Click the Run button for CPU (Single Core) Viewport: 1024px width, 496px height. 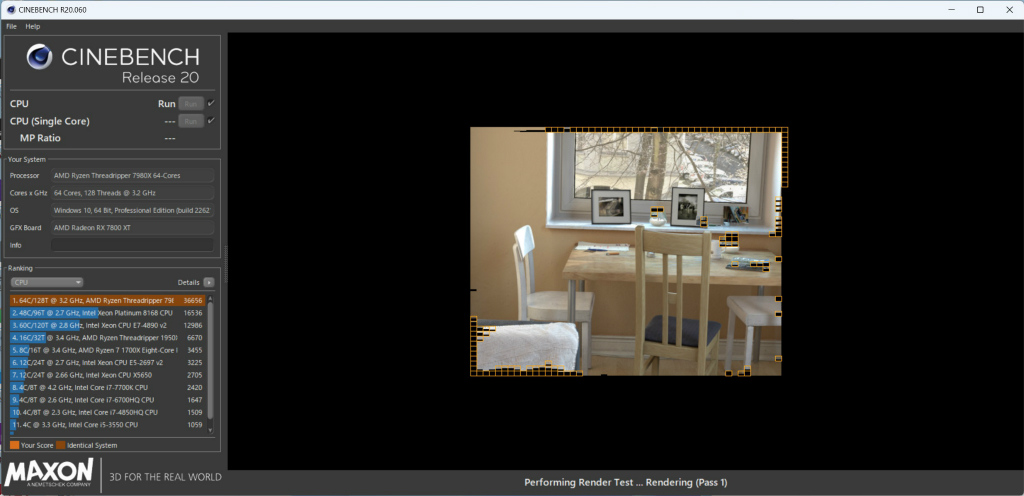coord(191,121)
